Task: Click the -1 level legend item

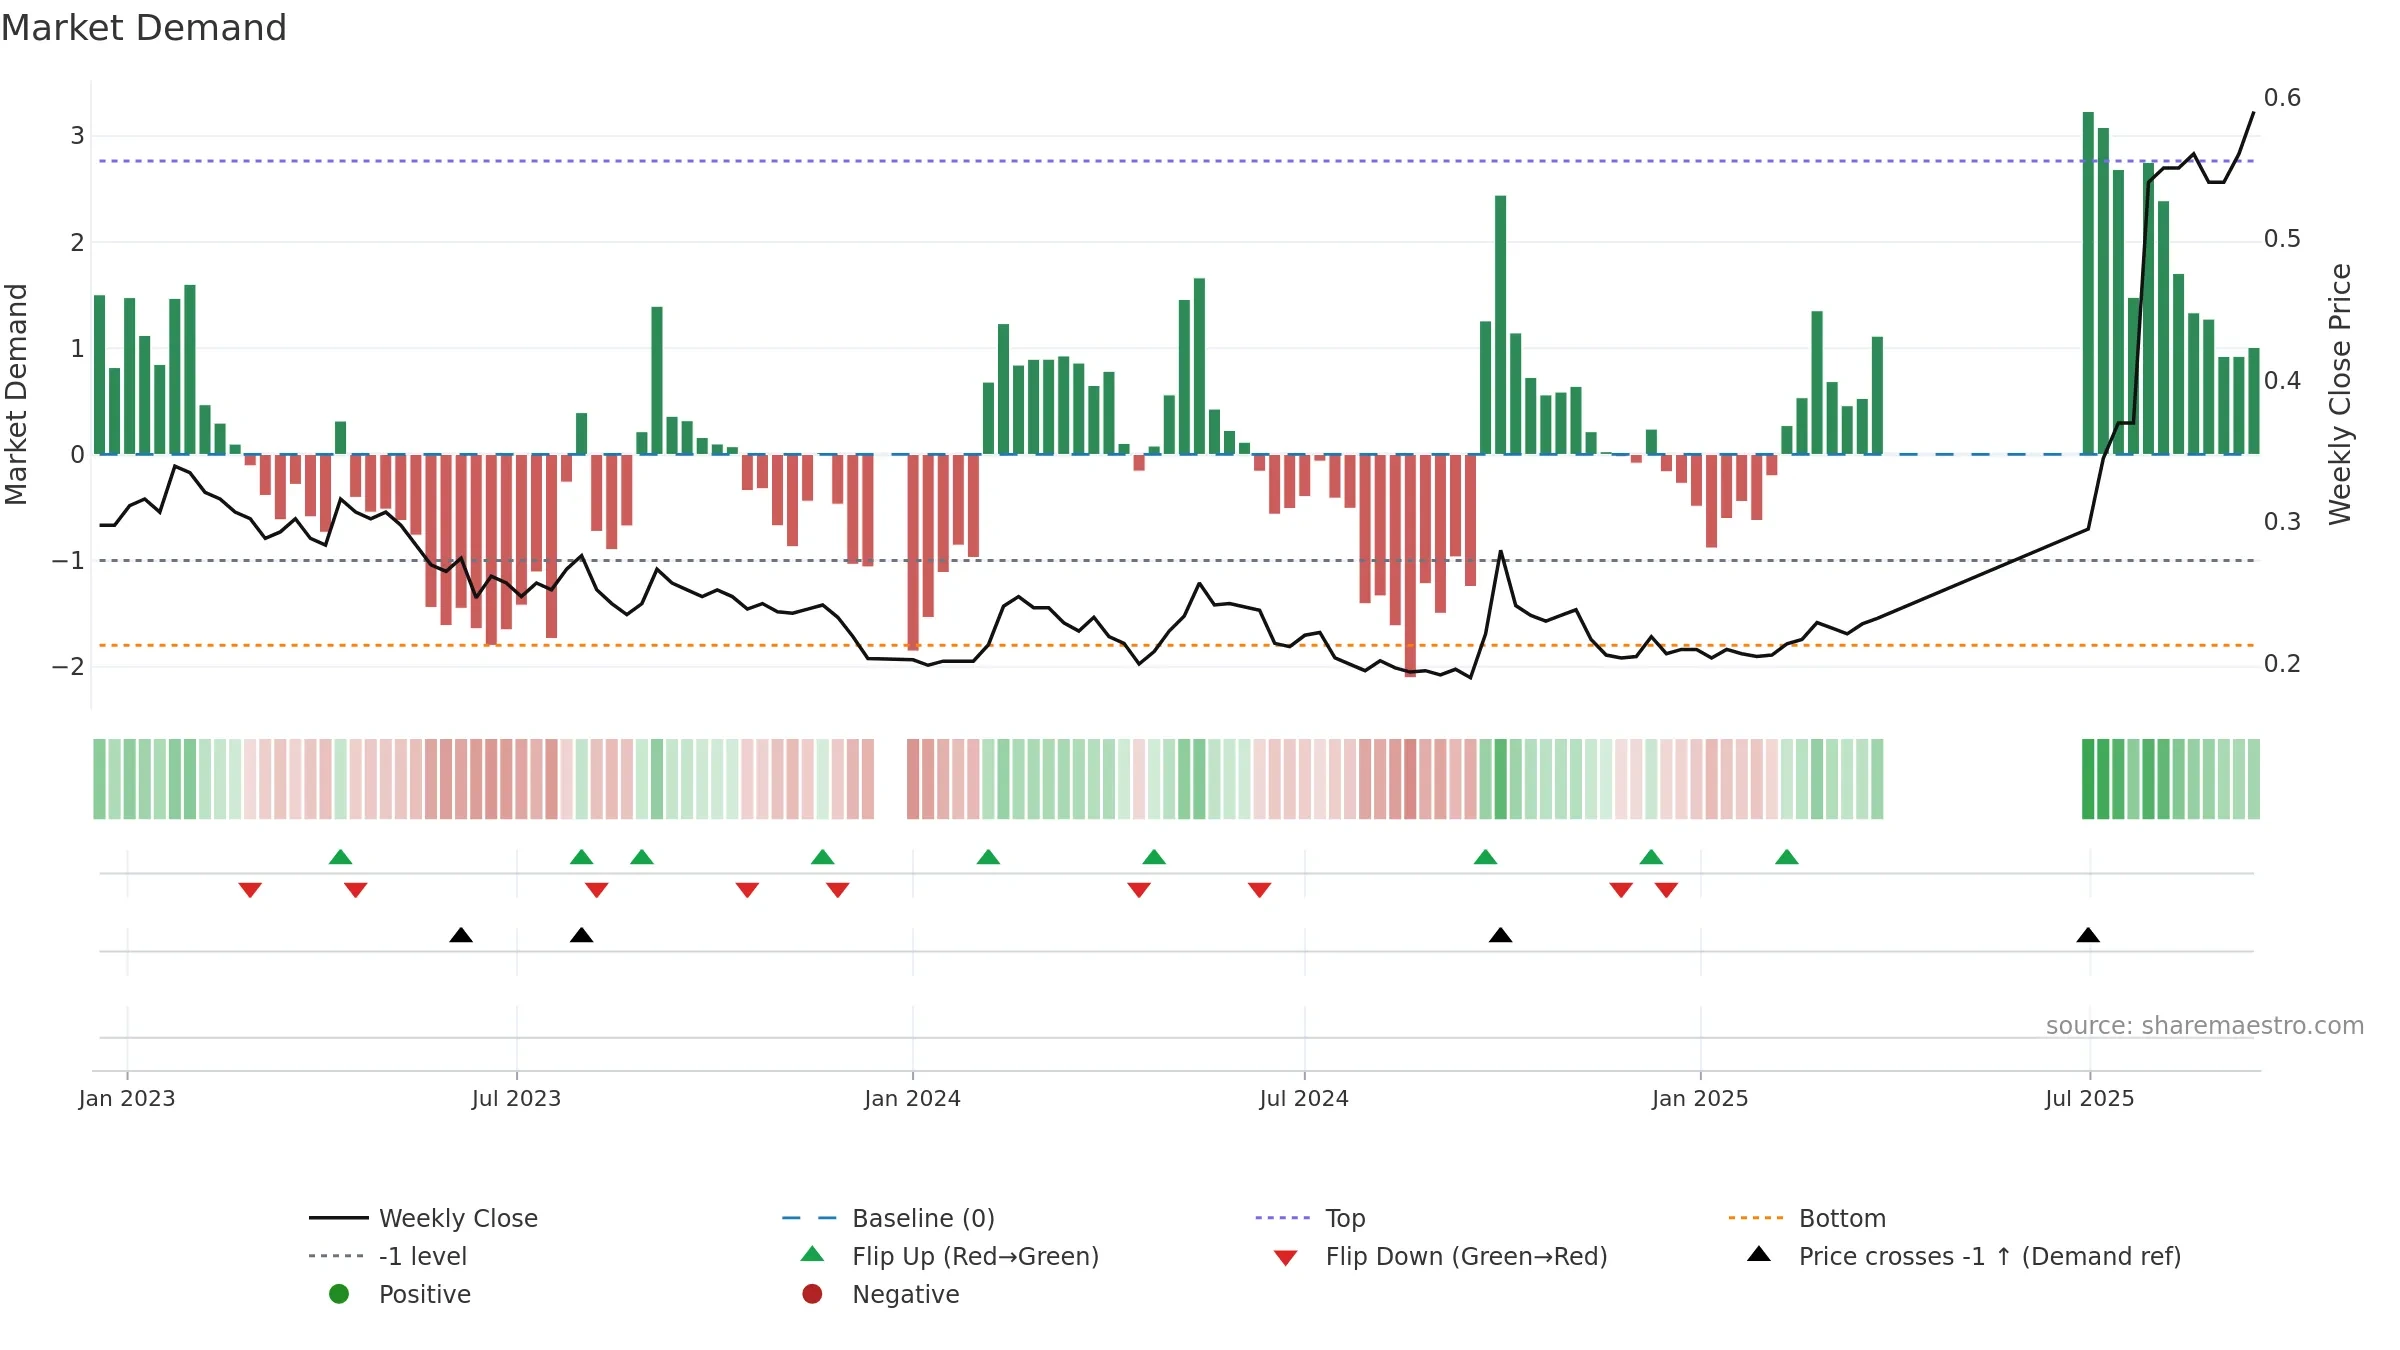Action: pyautogui.click(x=388, y=1256)
